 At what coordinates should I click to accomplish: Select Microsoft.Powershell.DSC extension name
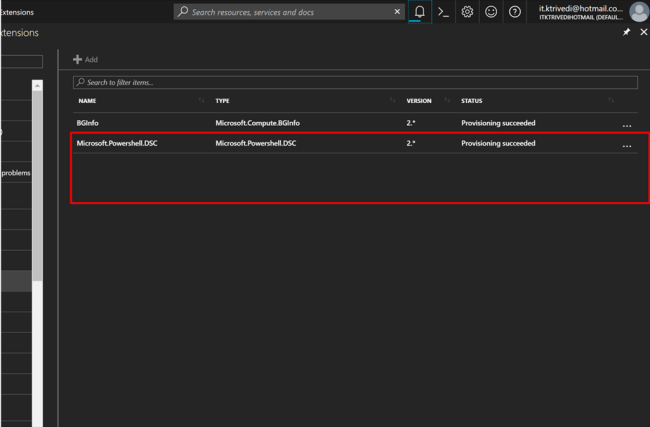coord(117,143)
